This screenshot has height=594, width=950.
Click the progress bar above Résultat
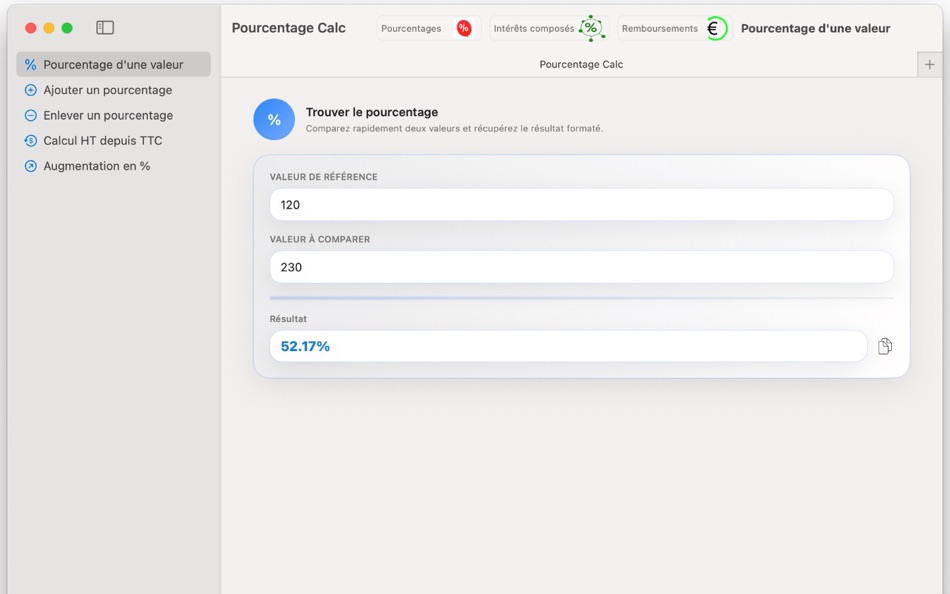pyautogui.click(x=580, y=298)
